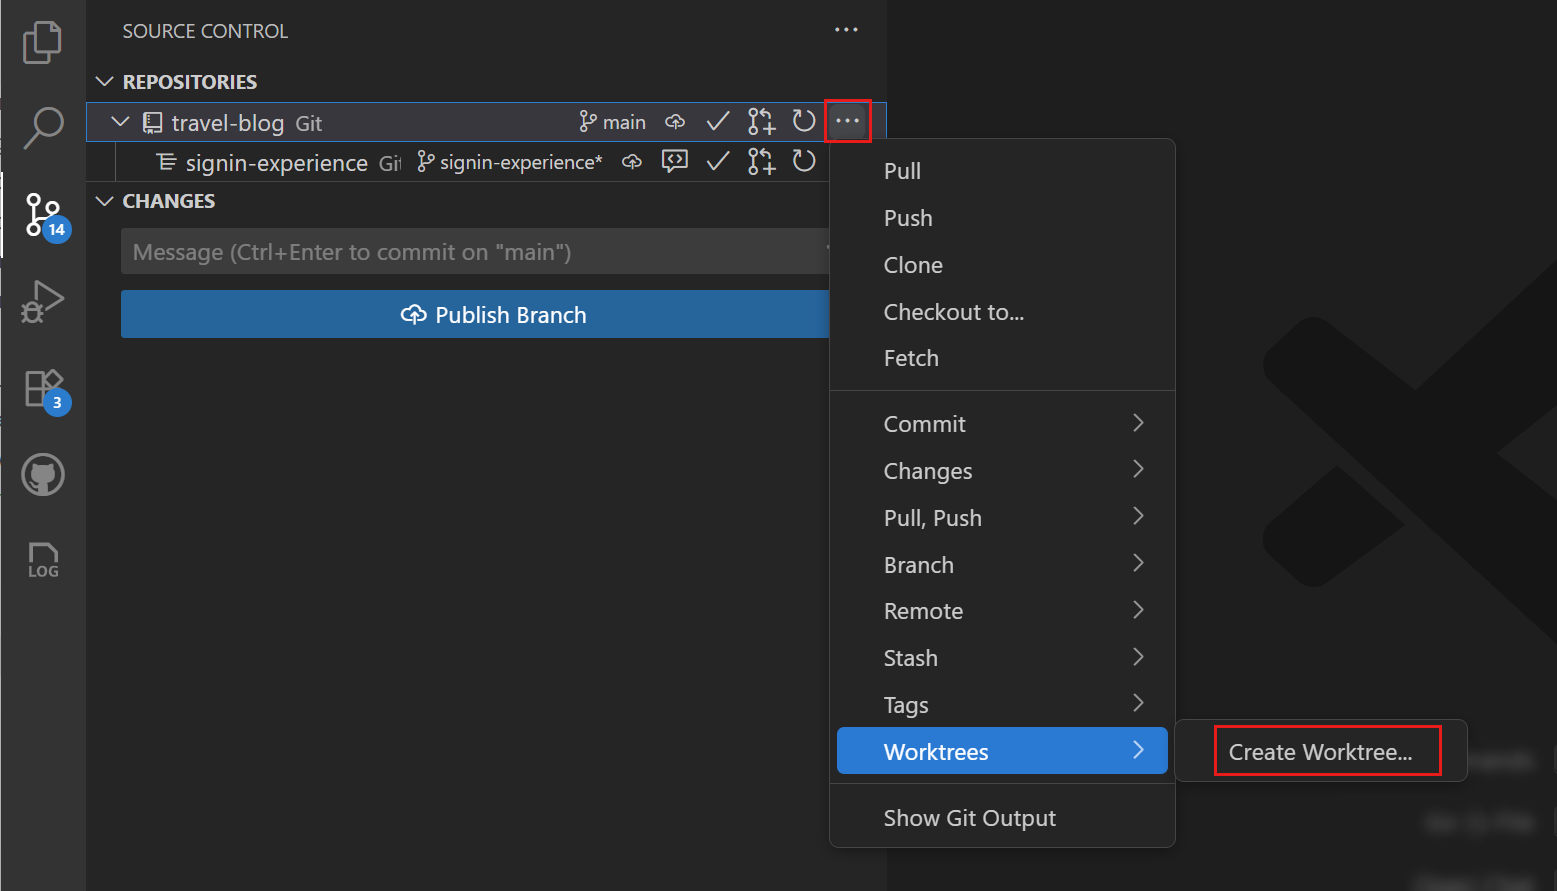
Task: Open the LOG panel icon
Action: [42, 560]
